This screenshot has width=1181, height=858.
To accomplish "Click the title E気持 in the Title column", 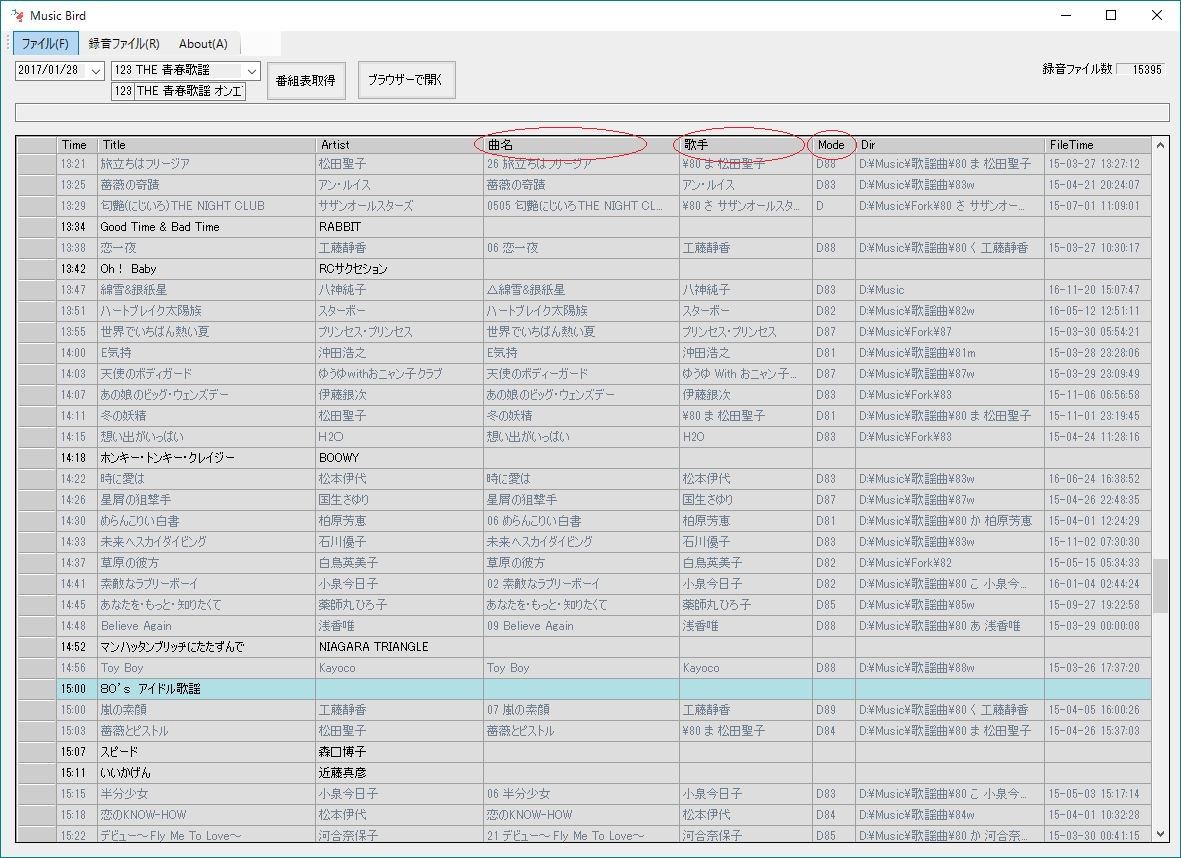I will (x=116, y=353).
